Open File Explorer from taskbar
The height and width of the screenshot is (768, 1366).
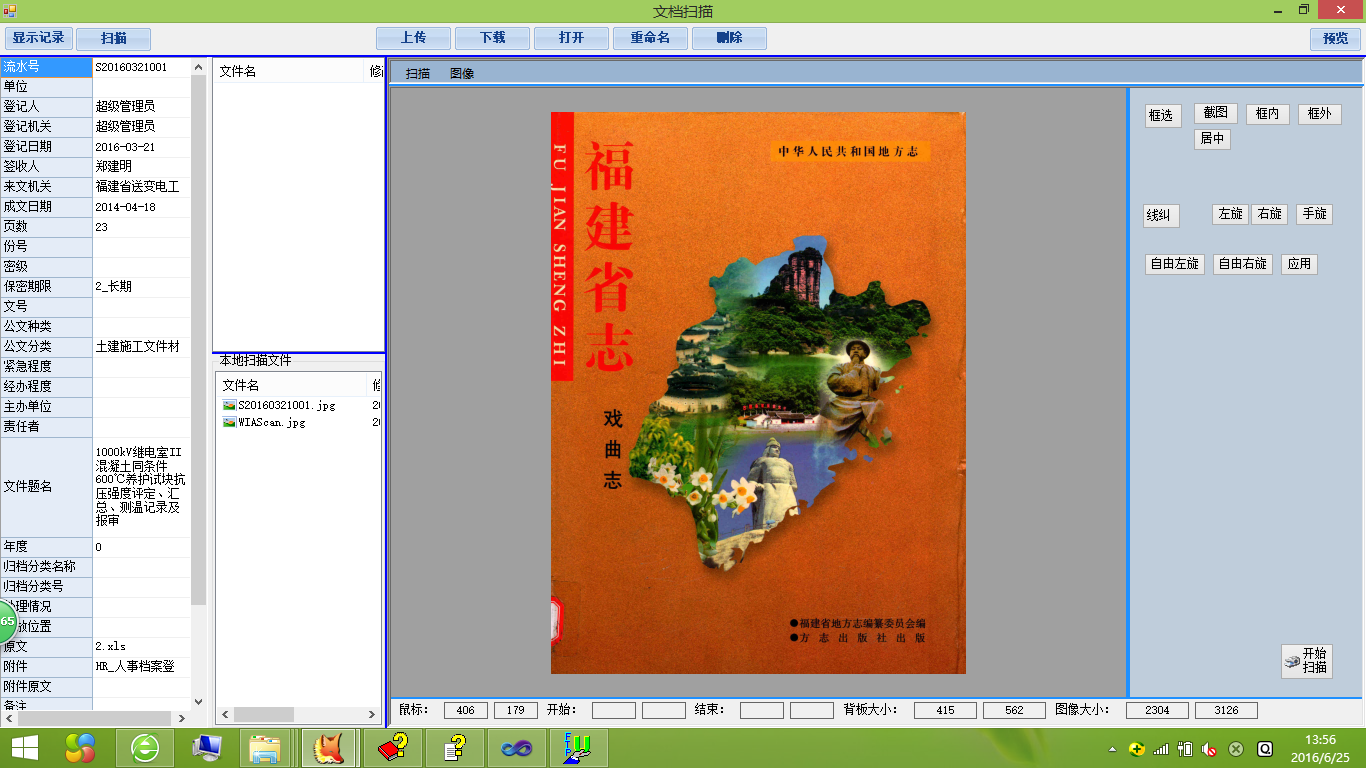coord(265,748)
